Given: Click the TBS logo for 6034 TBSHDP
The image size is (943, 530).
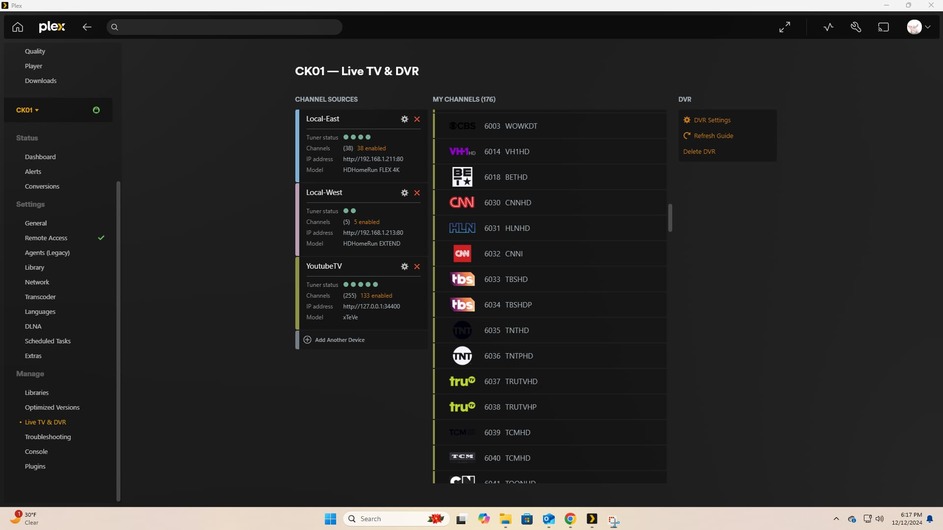Looking at the screenshot, I should point(462,305).
